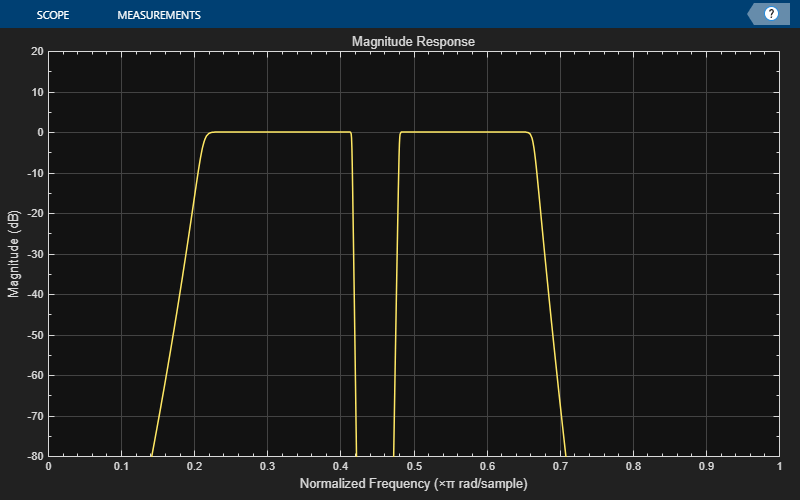Click the Magnitude Response plot title

tap(413, 42)
